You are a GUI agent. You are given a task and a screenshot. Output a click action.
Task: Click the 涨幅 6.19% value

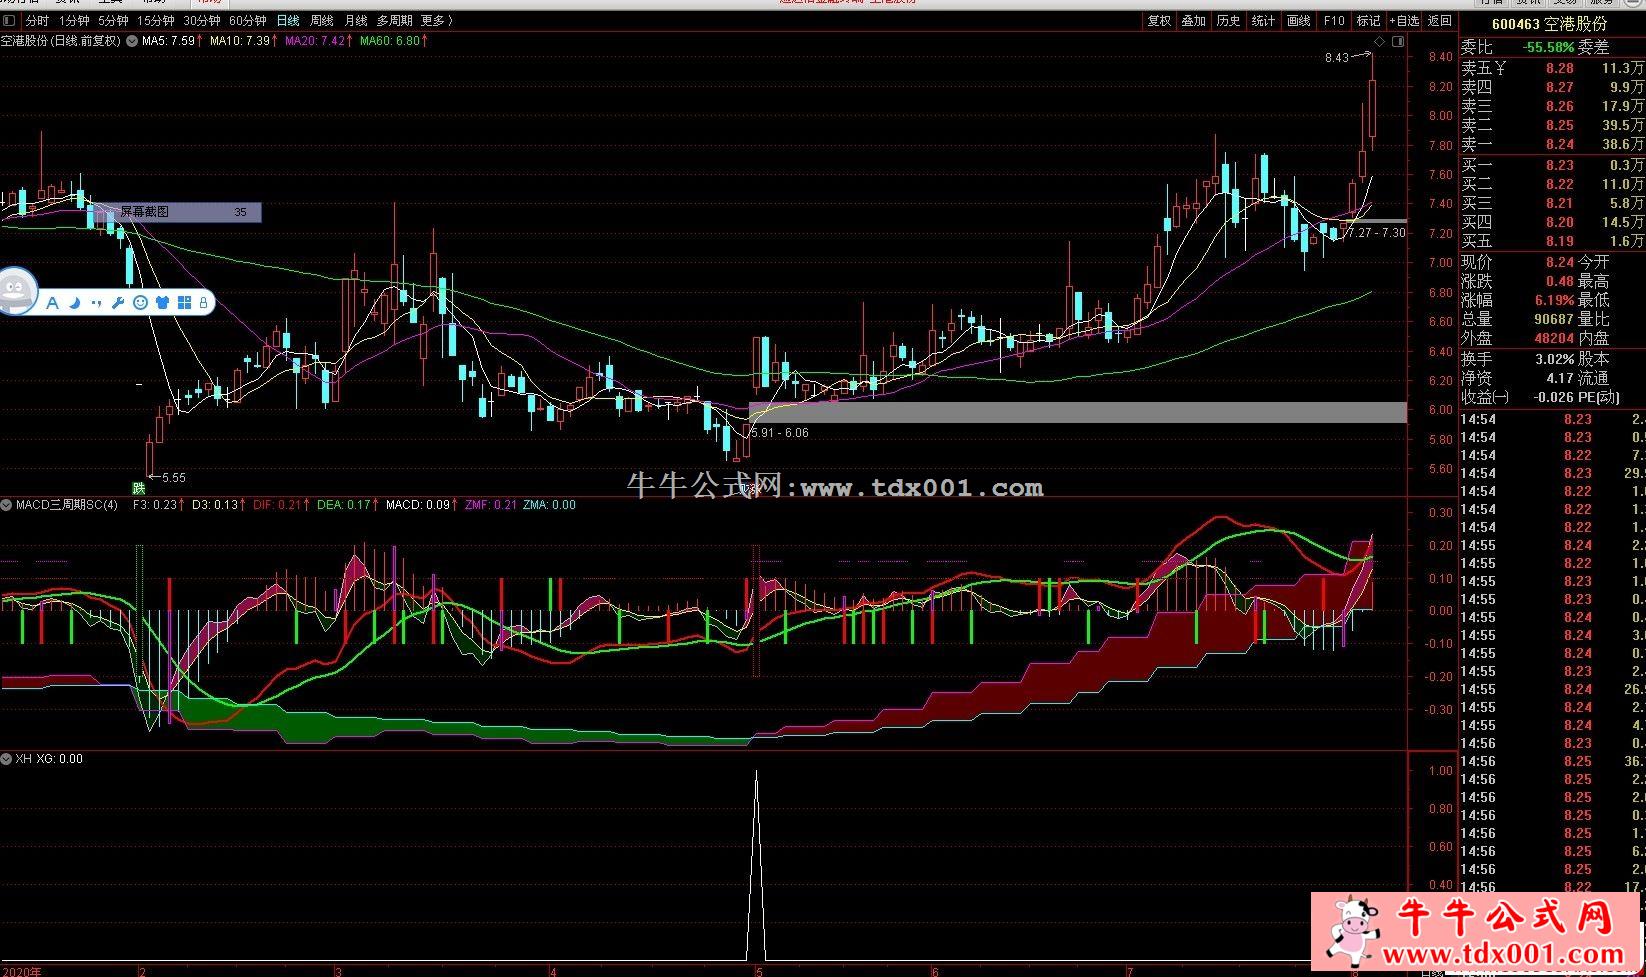point(1554,300)
